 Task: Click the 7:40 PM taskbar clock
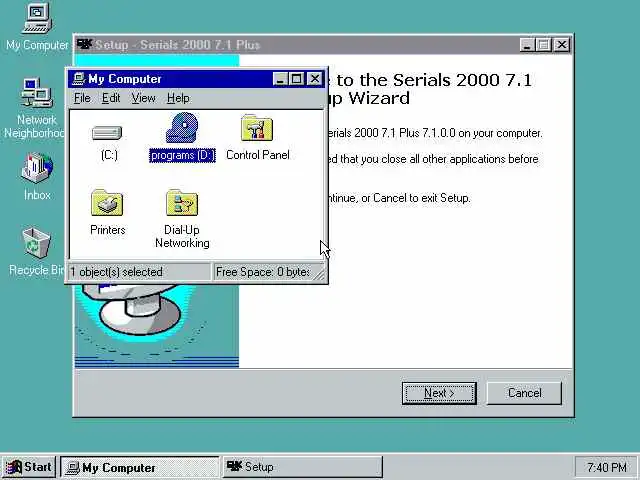(606, 467)
